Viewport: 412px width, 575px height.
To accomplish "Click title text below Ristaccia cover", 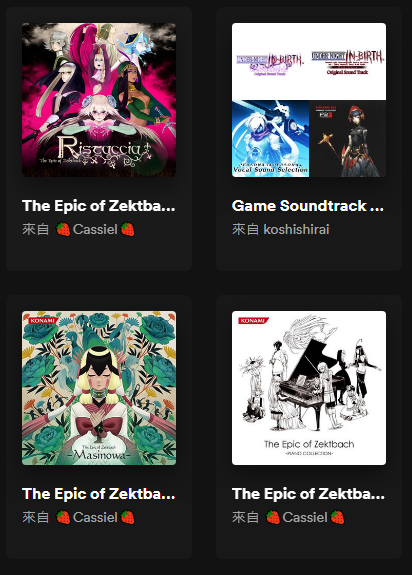I will click(99, 206).
